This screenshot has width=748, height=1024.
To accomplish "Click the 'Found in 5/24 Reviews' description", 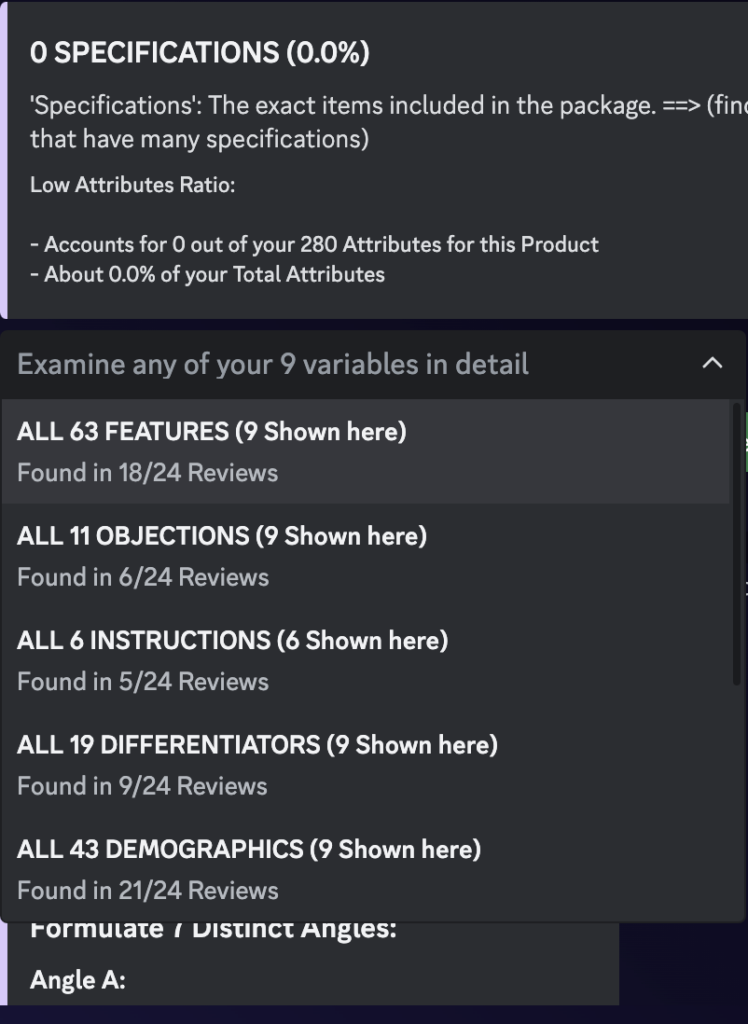I will (x=143, y=682).
